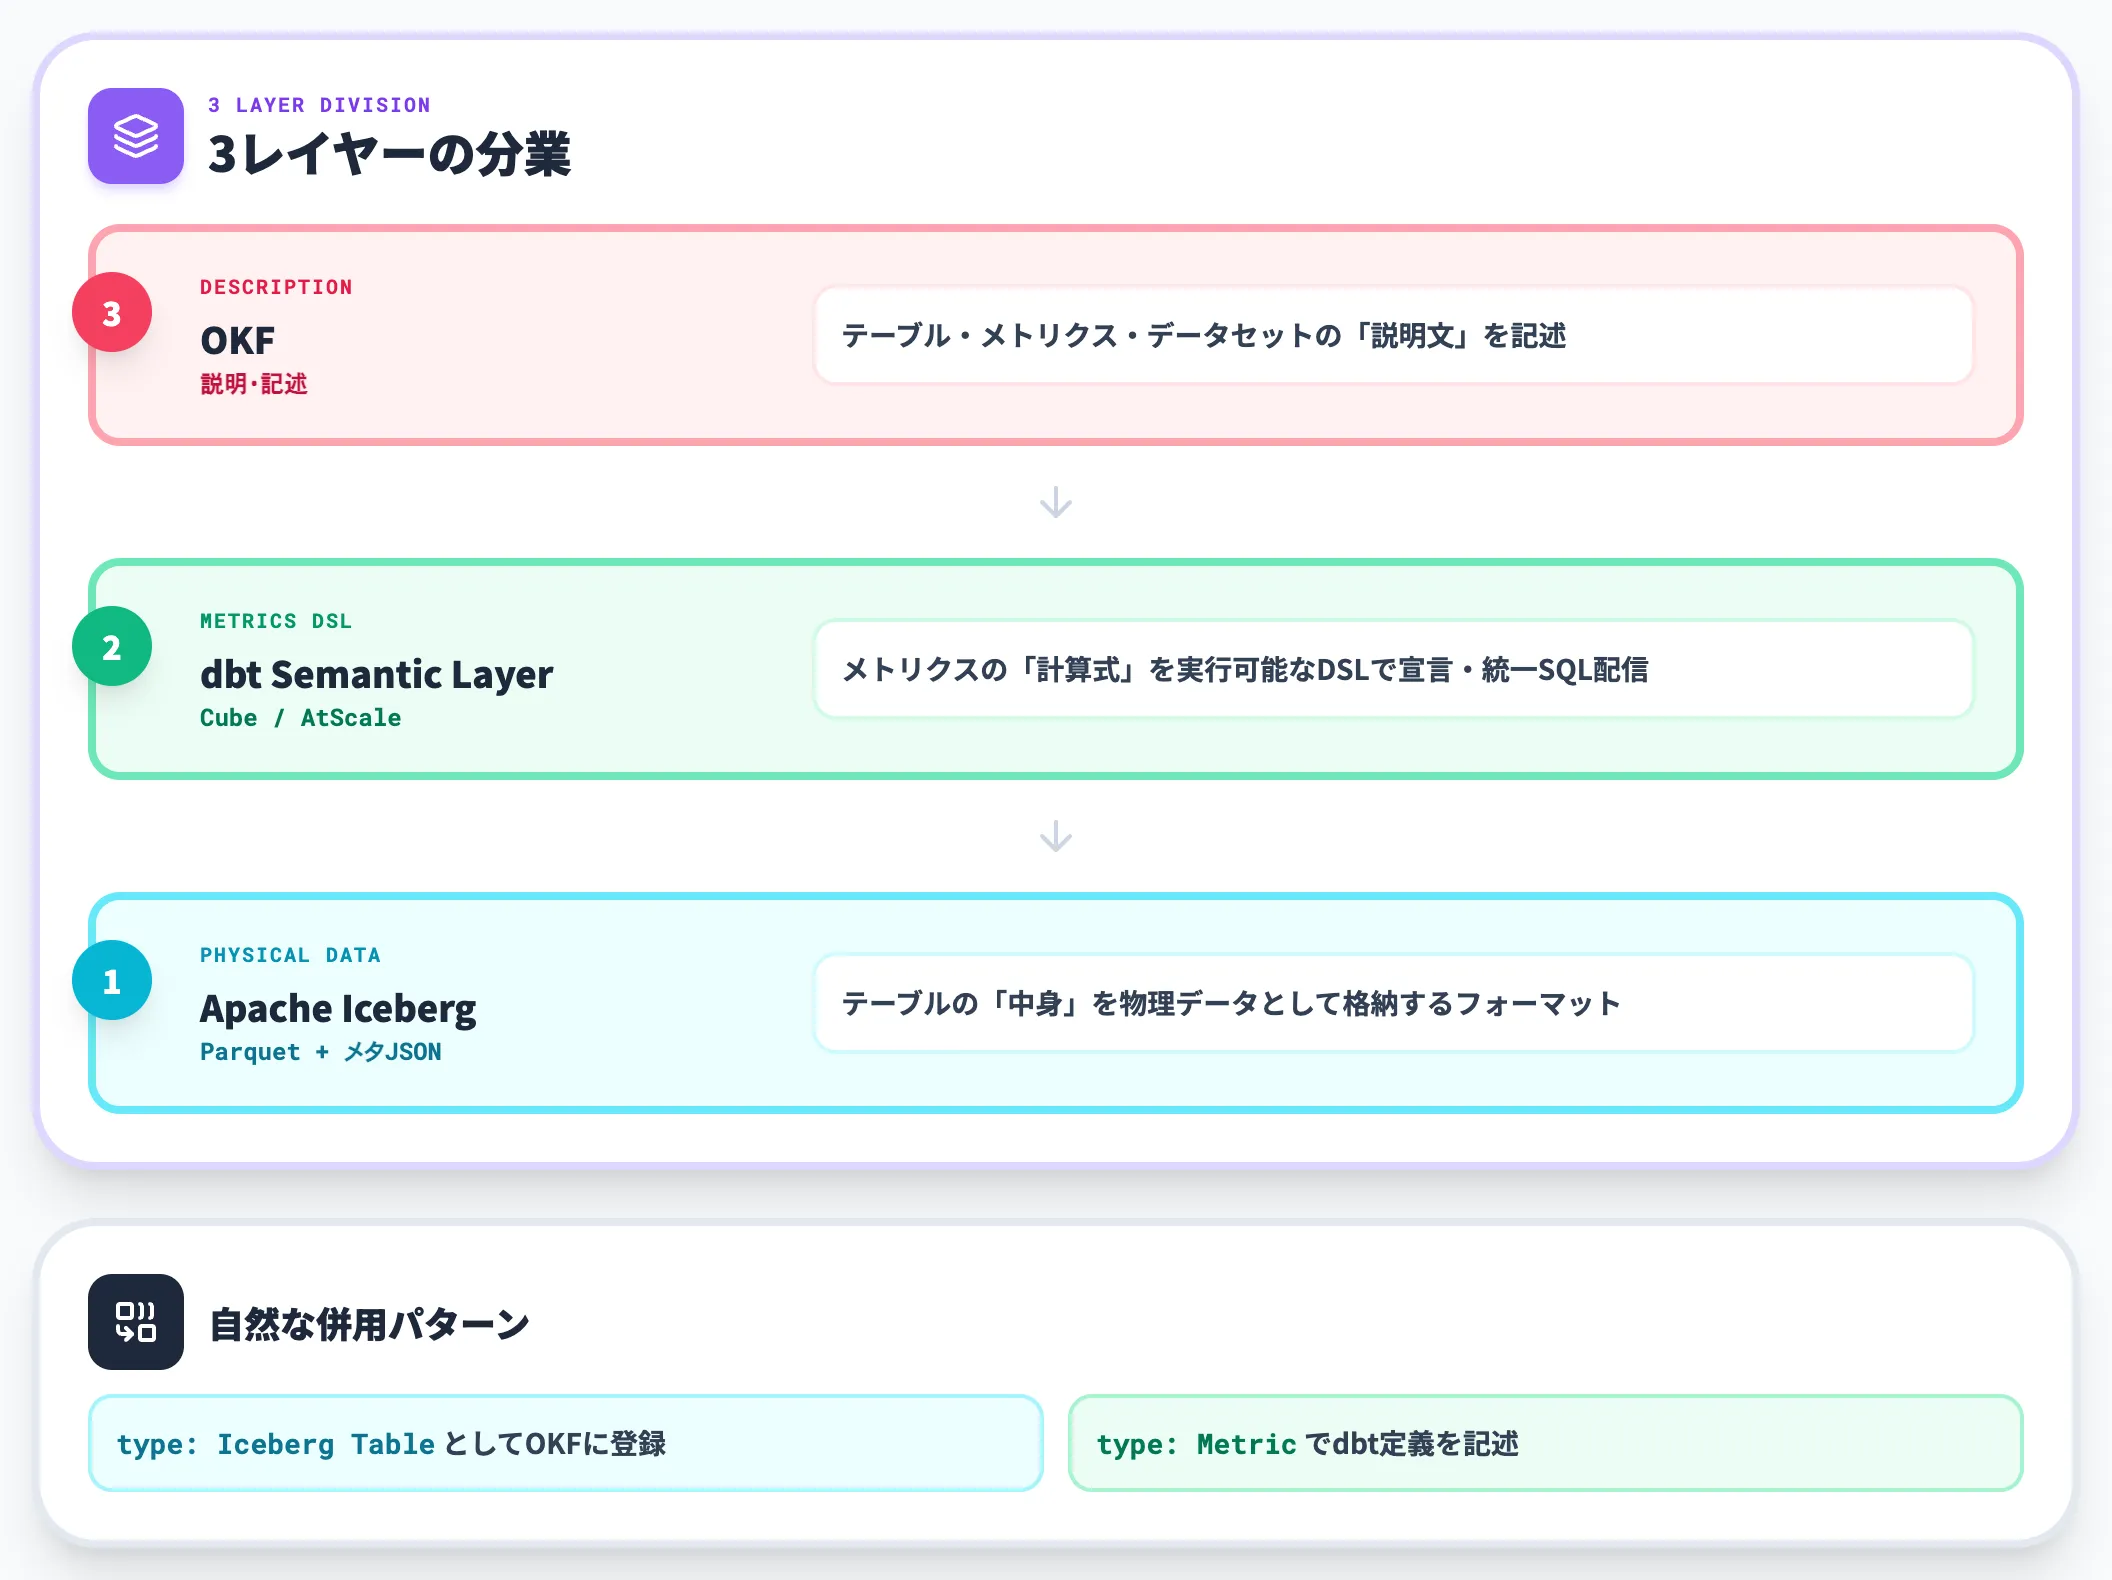This screenshot has height=1580, width=2112.
Task: Click the red number 3 badge
Action: pos(112,312)
